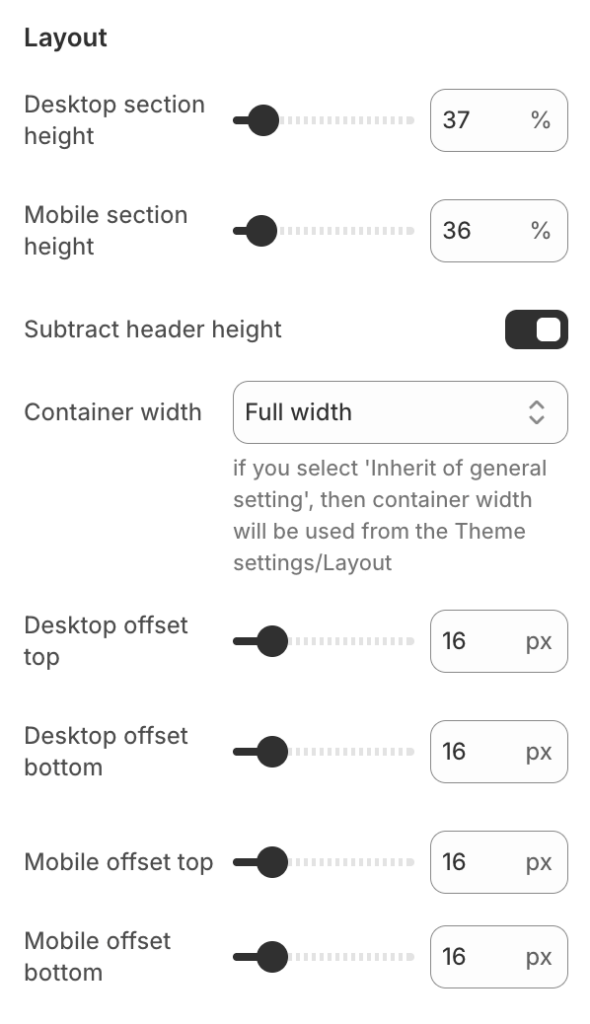
Task: Click the Container width up-down chevron icon
Action: pos(536,412)
